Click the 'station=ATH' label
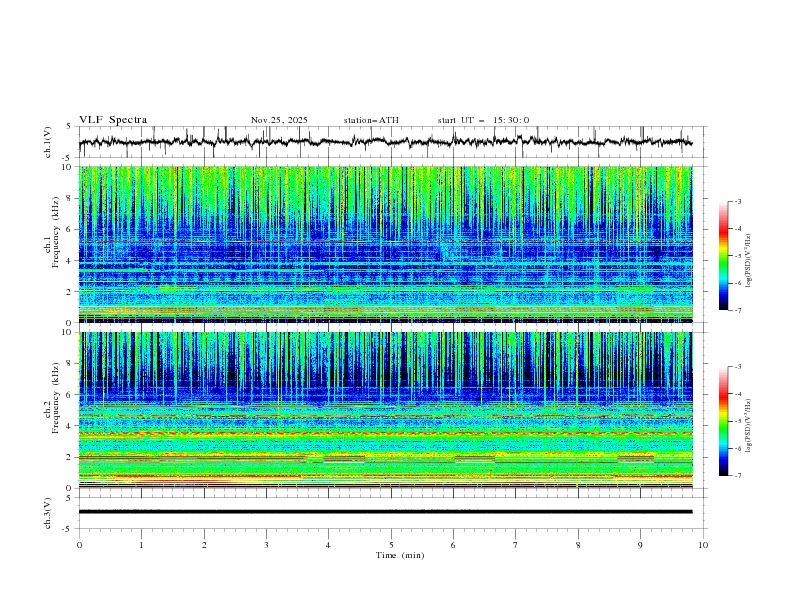The image size is (792, 612). pos(371,120)
